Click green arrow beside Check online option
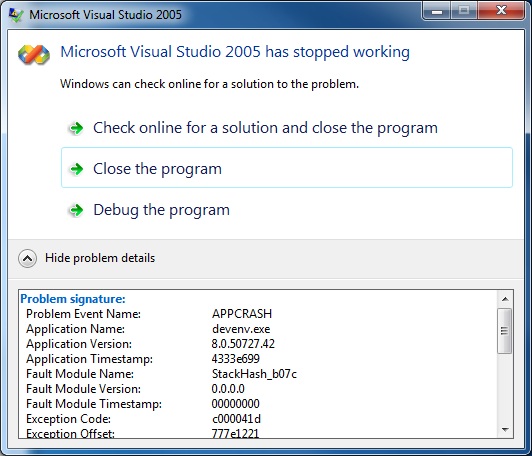 pyautogui.click(x=76, y=128)
